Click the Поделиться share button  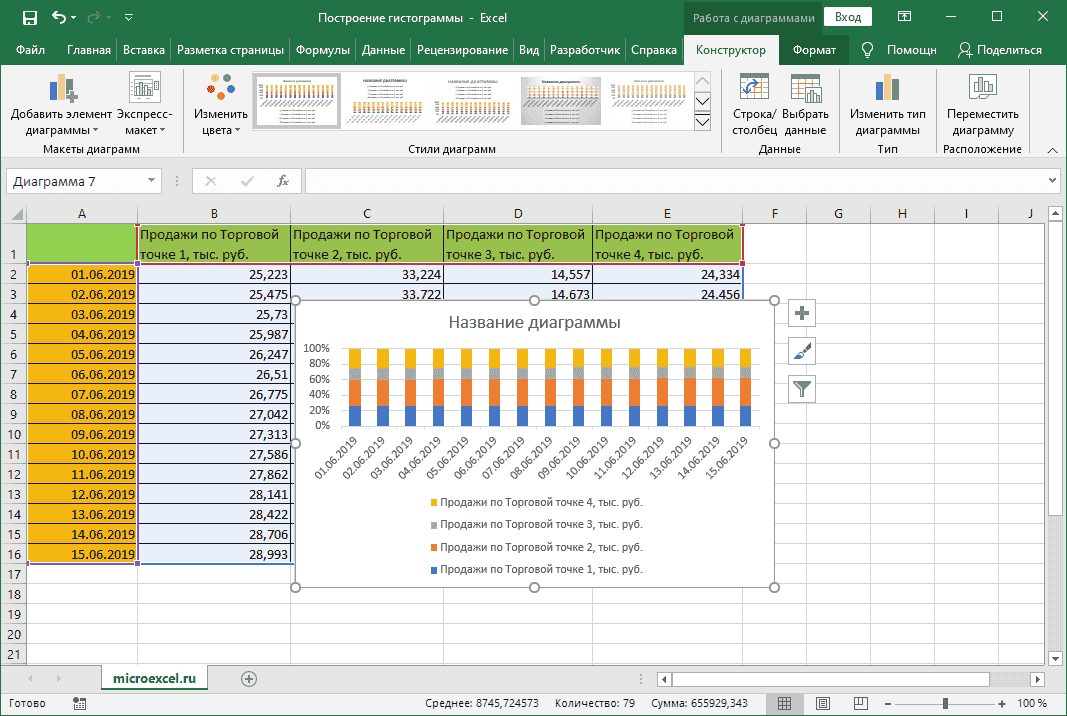[x=999, y=50]
